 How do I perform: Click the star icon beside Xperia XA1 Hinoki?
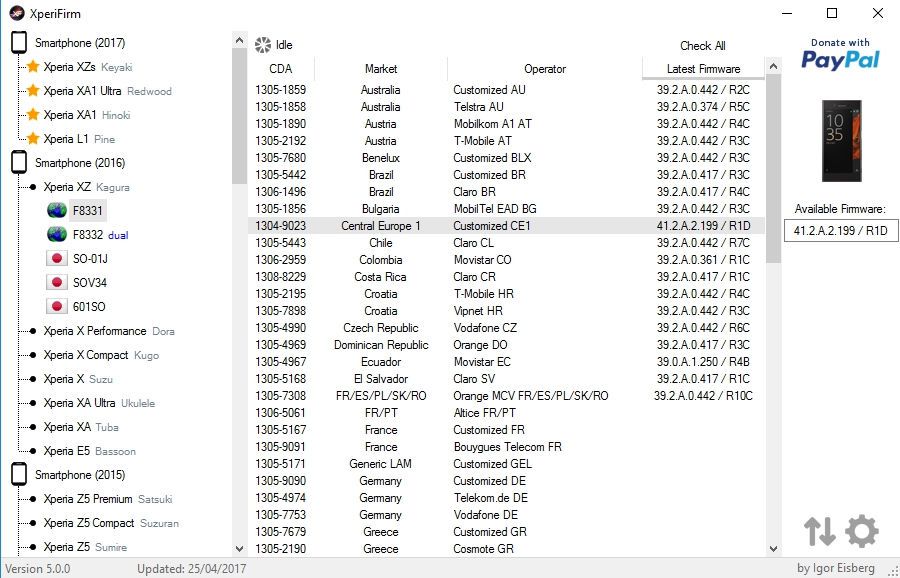click(x=33, y=115)
